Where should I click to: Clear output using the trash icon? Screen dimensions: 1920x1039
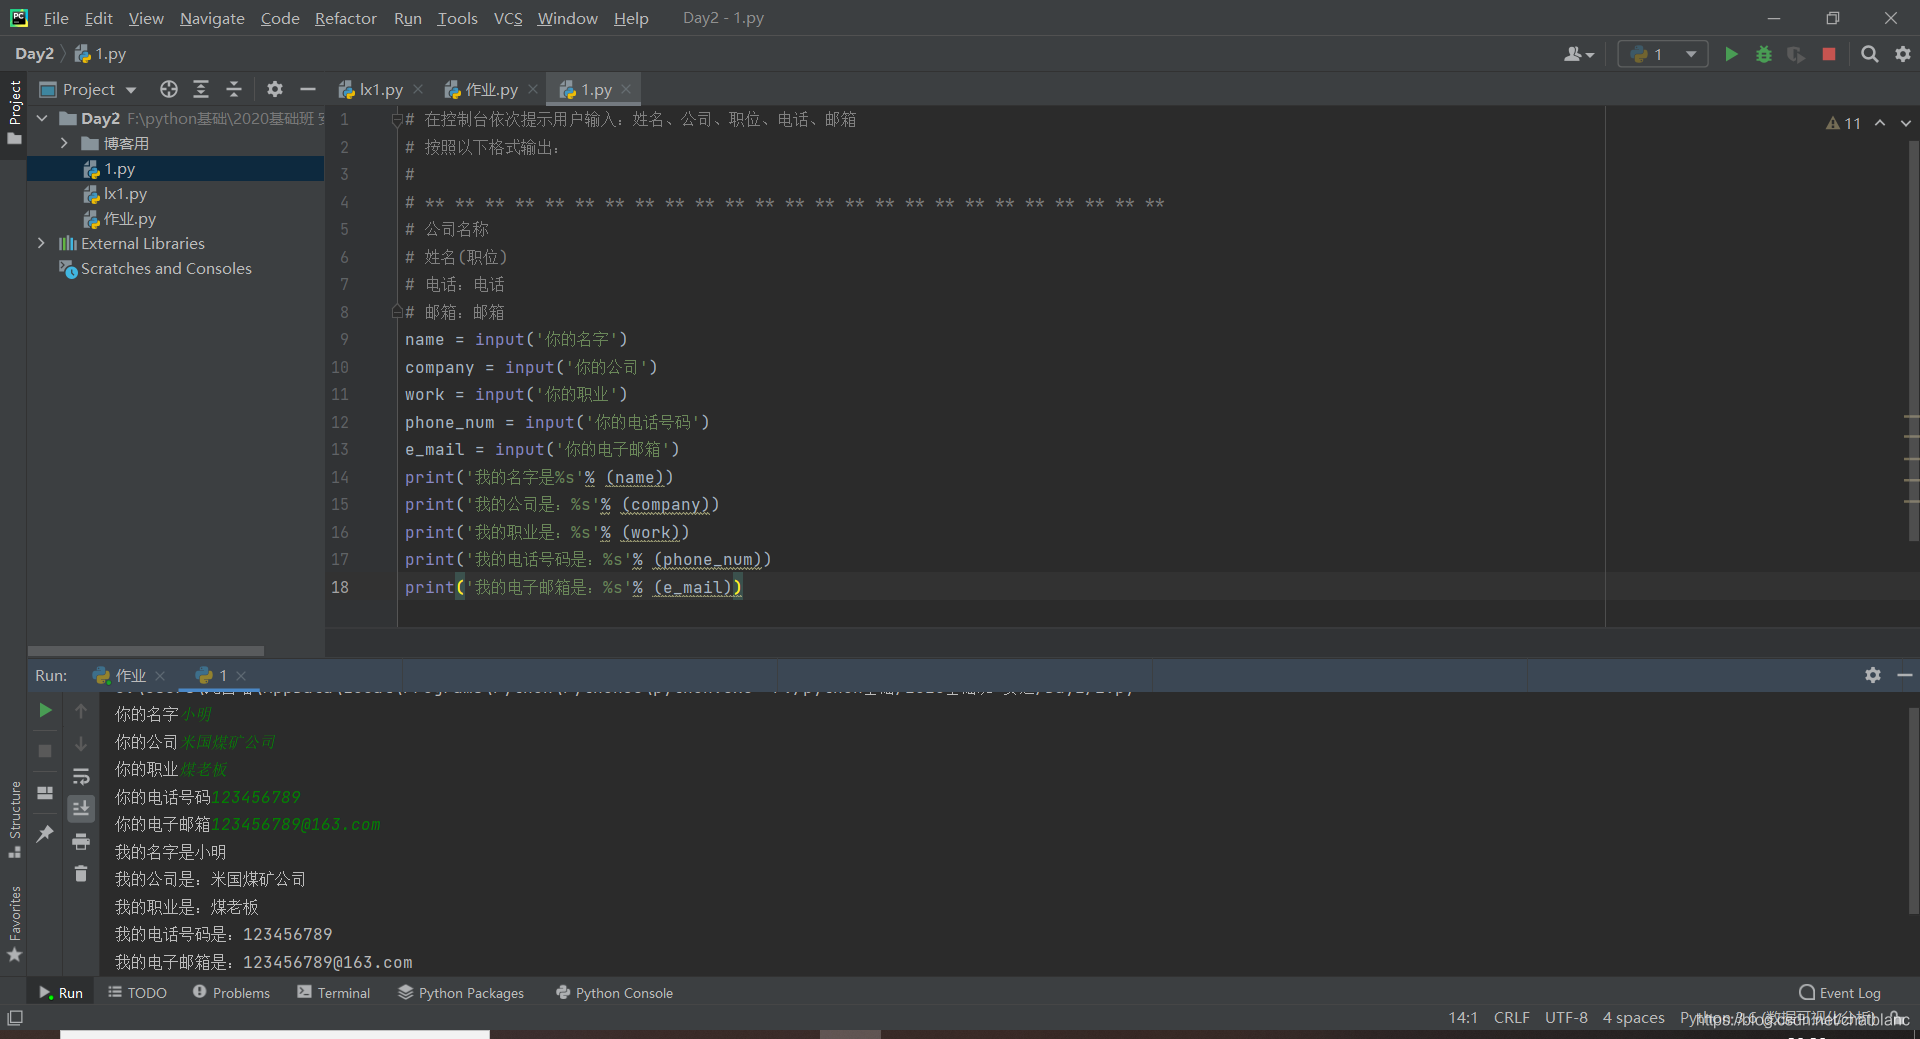click(x=81, y=874)
